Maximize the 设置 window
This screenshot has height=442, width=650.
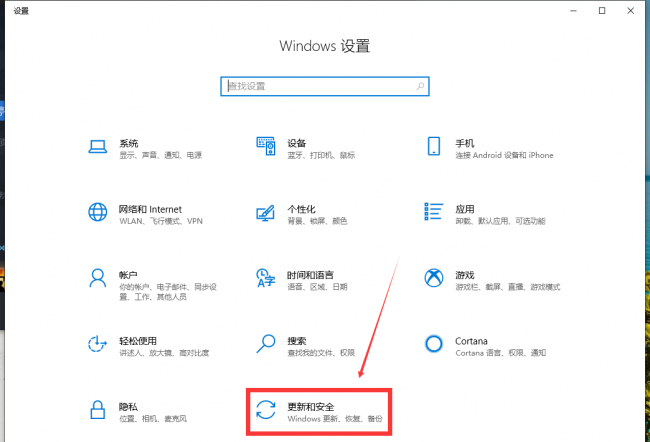602,11
